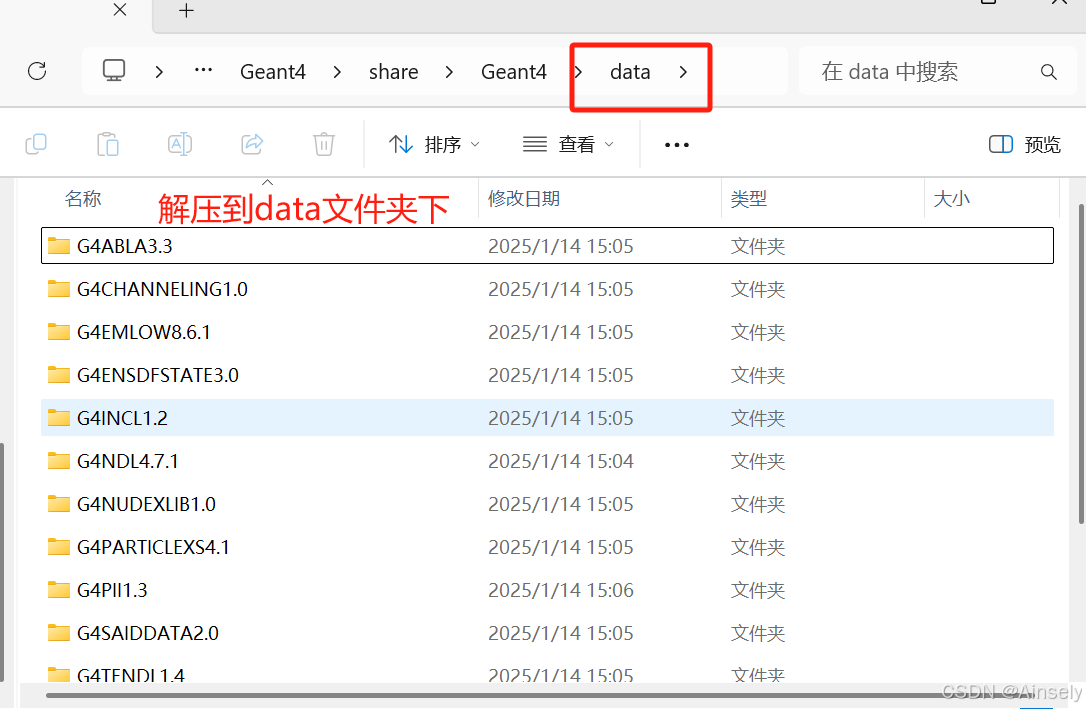1086x709 pixels.
Task: Open the 排序 sort dropdown
Action: tap(434, 144)
